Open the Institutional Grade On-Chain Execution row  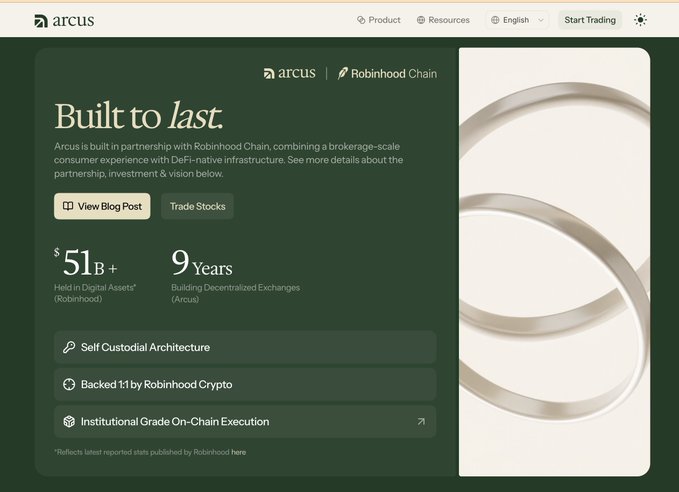click(245, 421)
